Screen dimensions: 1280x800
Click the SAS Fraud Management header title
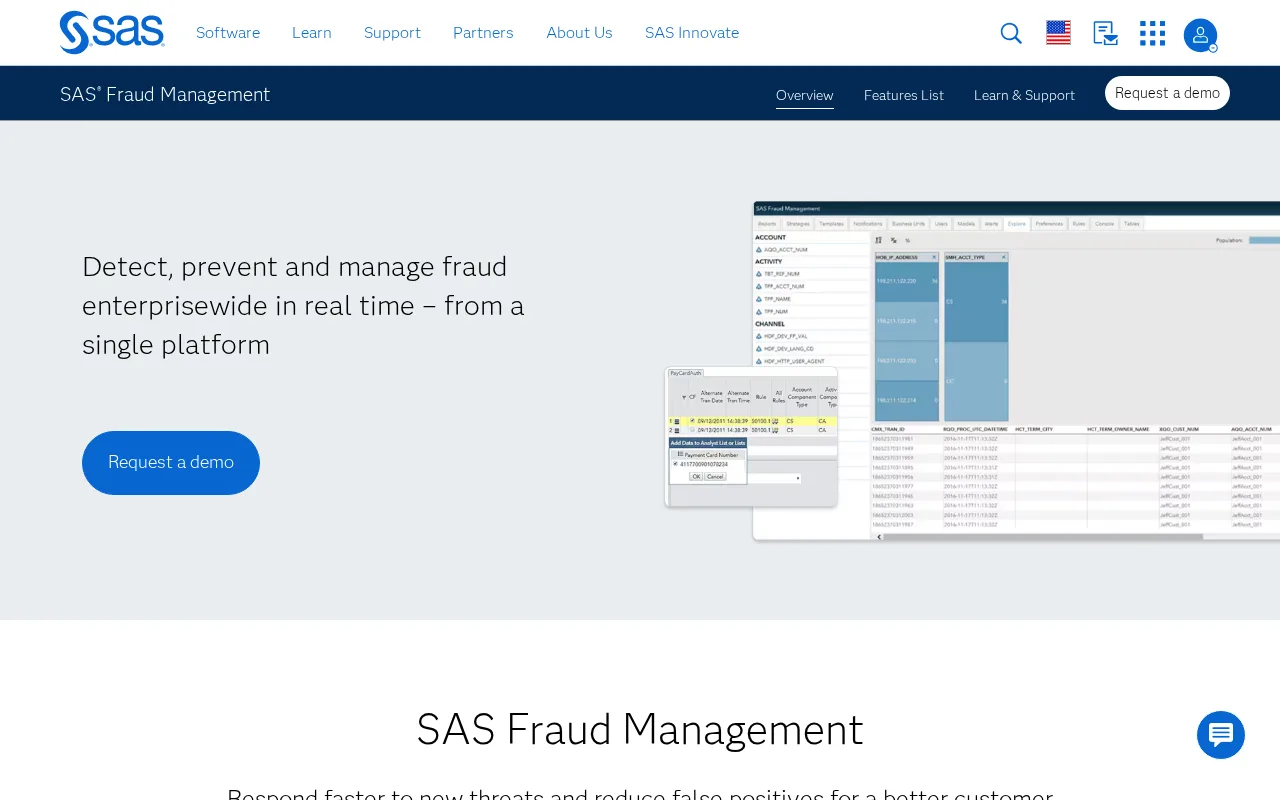[165, 94]
